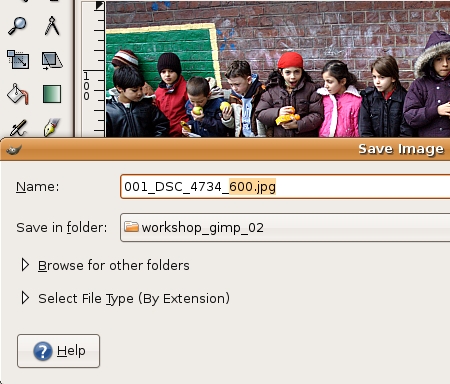
Task: Click the folder icon beside workshop_gimp_02
Action: click(x=131, y=227)
